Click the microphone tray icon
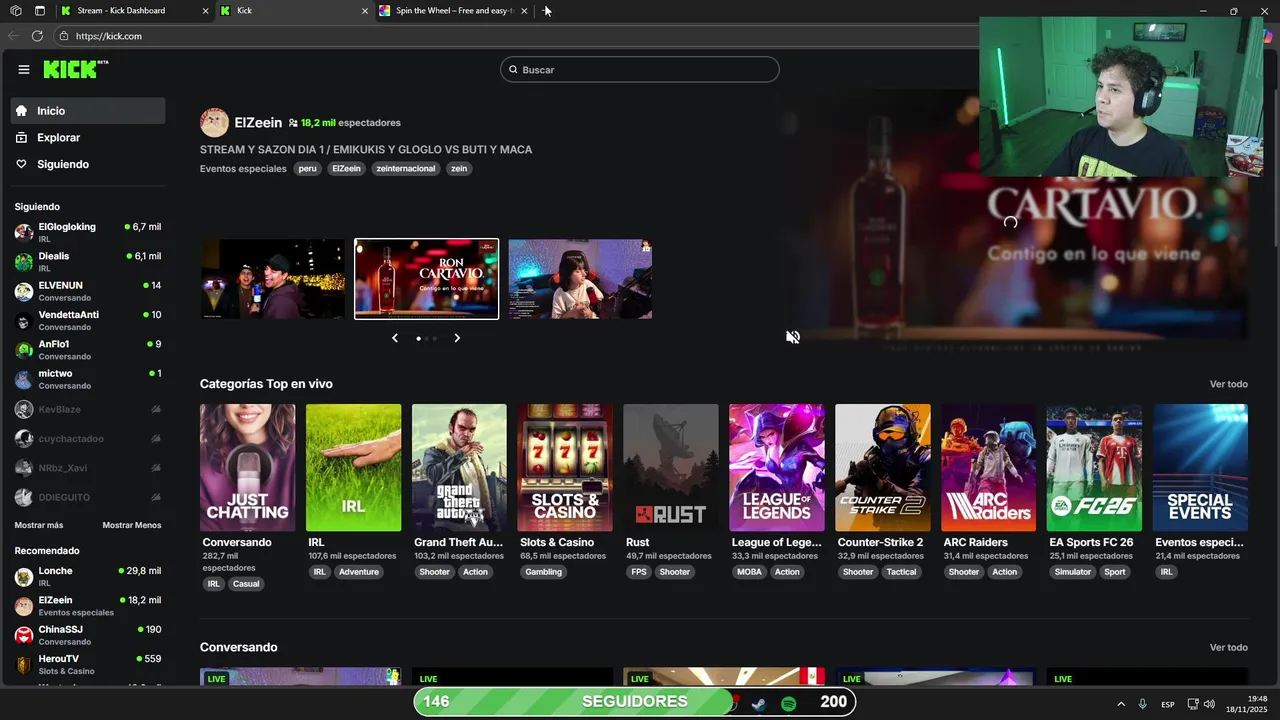Viewport: 1280px width, 720px height. pos(1142,704)
